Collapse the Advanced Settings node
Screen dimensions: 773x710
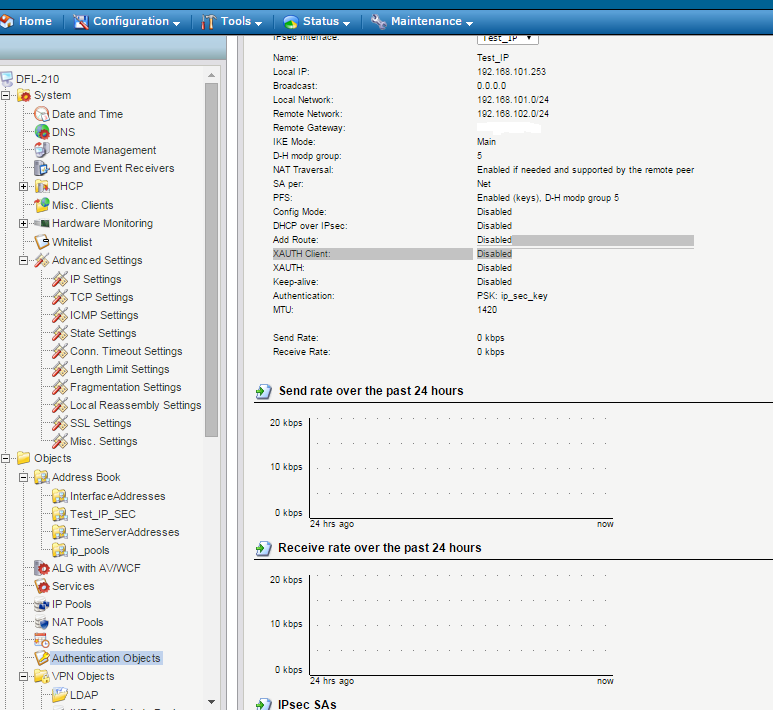pyautogui.click(x=24, y=260)
